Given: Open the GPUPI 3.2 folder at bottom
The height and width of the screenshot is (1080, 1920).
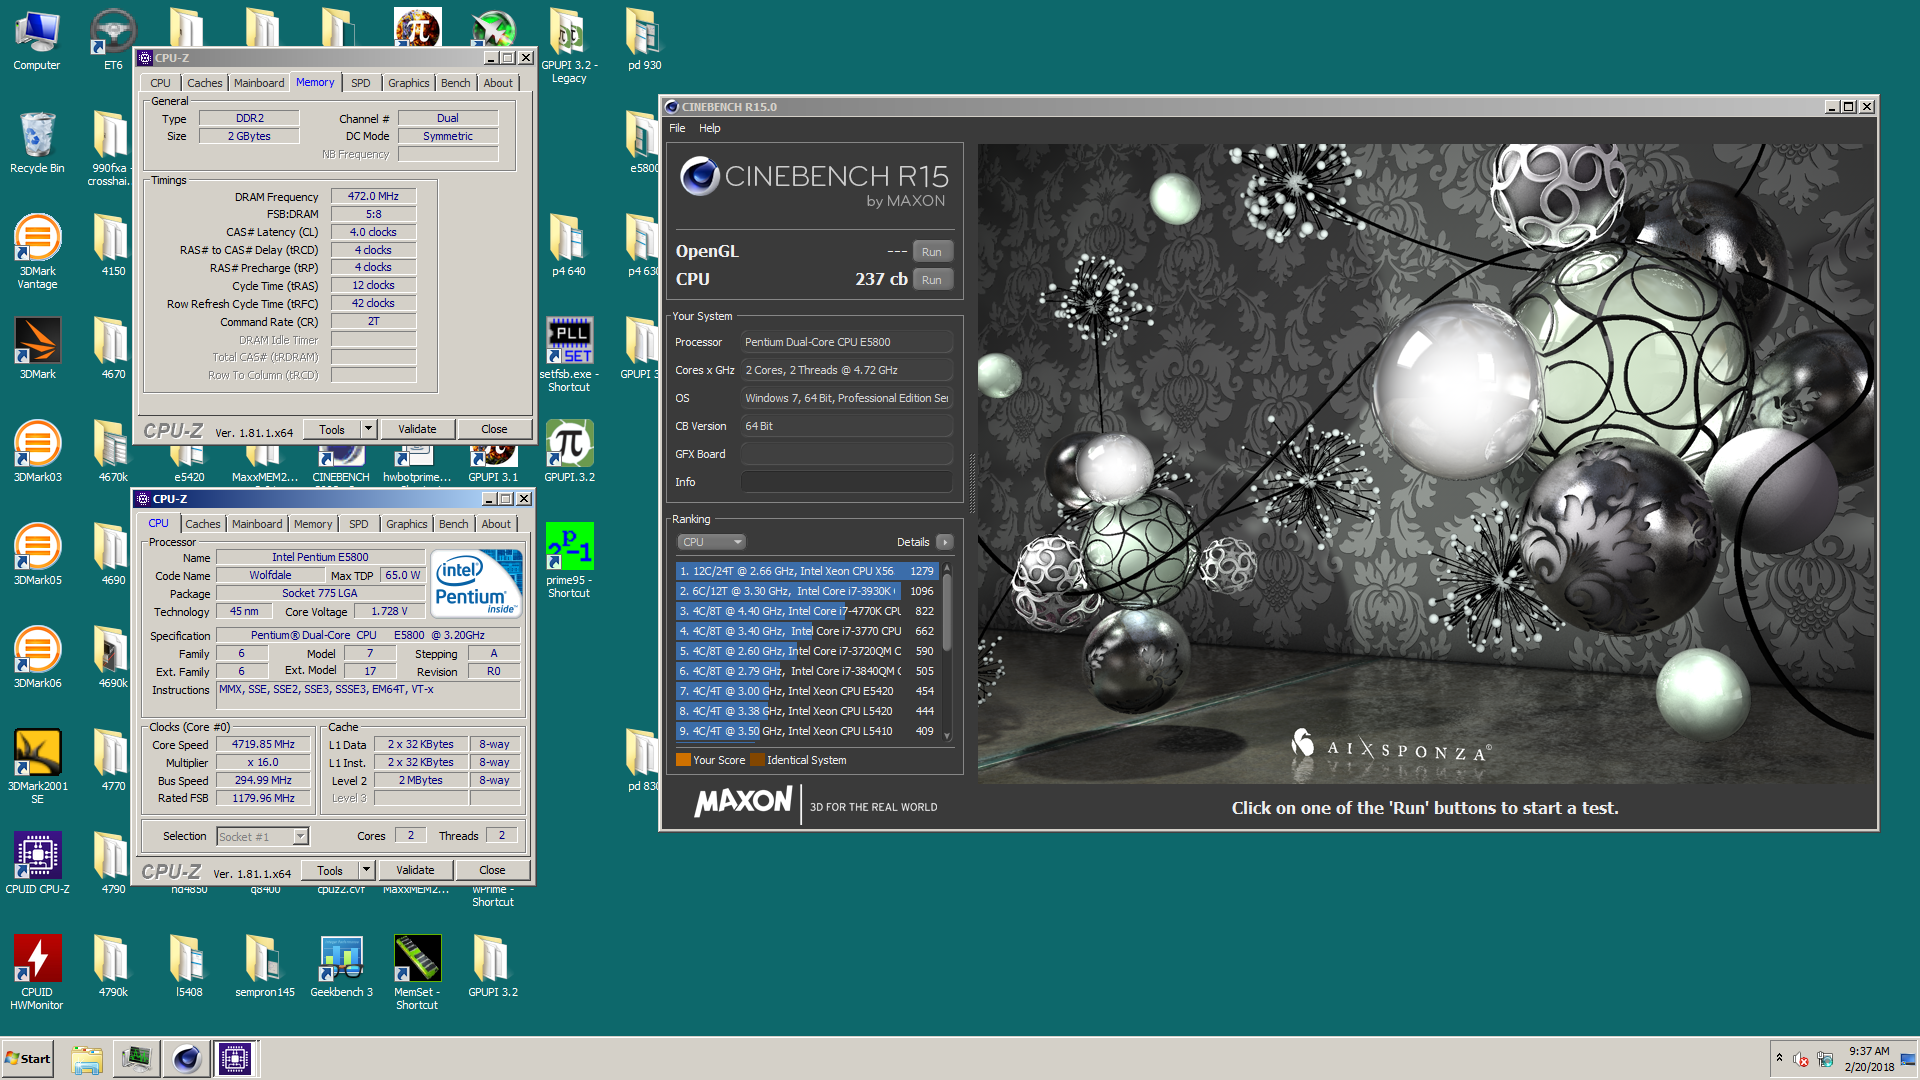Looking at the screenshot, I should pos(493,966).
